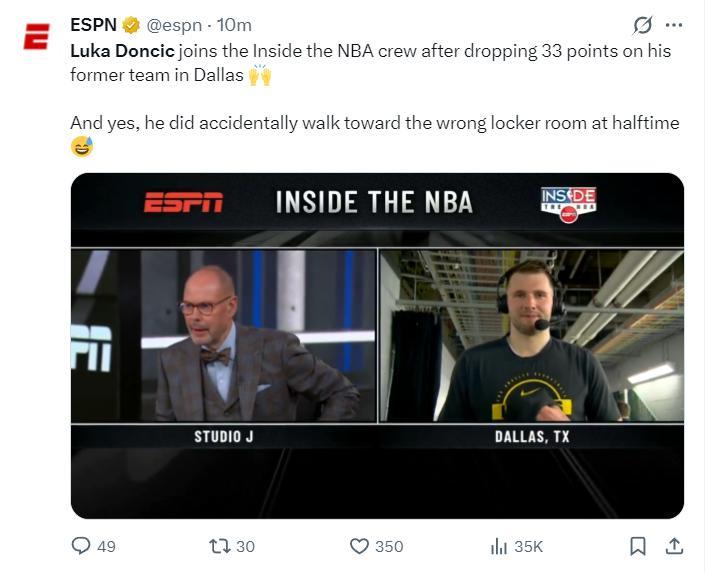Bookmark this ESPN tweet
Image resolution: width=705 pixels, height=572 pixels.
tap(638, 546)
